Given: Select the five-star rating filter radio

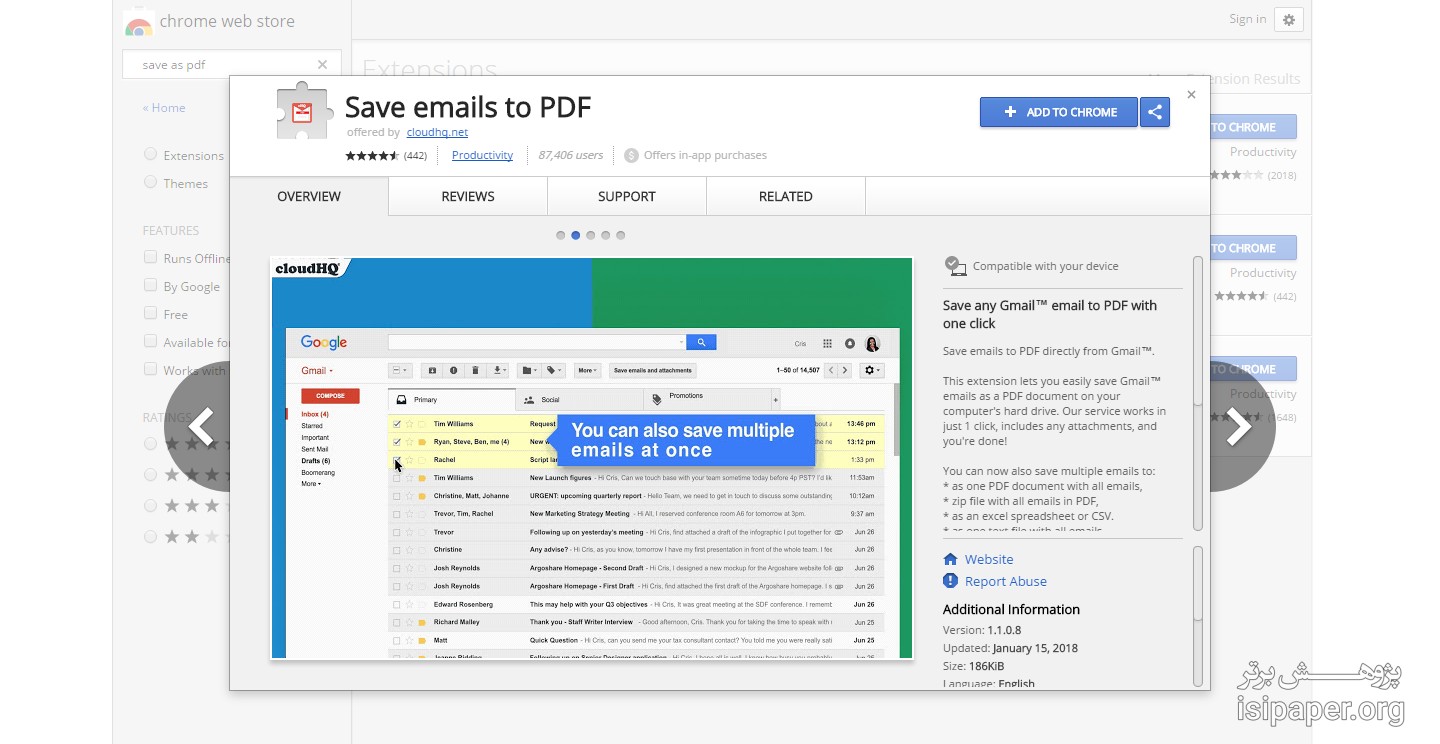Looking at the screenshot, I should pos(150,443).
